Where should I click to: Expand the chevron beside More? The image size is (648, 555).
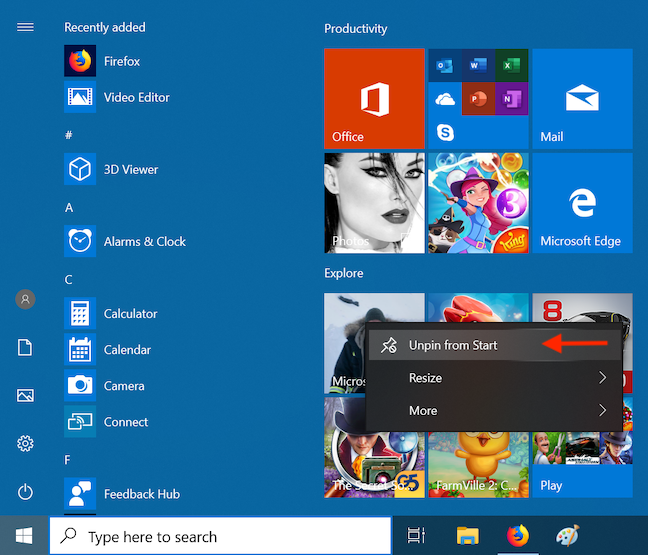[x=603, y=410]
